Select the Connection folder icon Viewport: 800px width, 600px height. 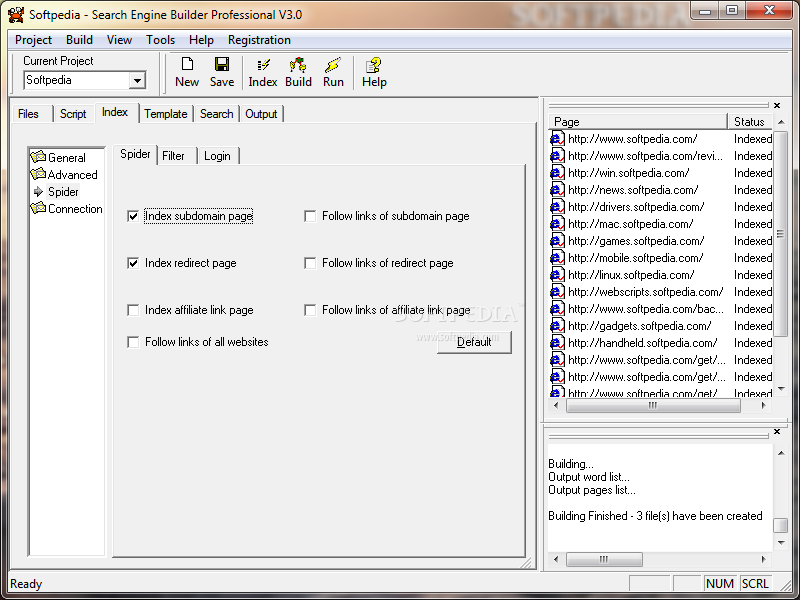(38, 208)
